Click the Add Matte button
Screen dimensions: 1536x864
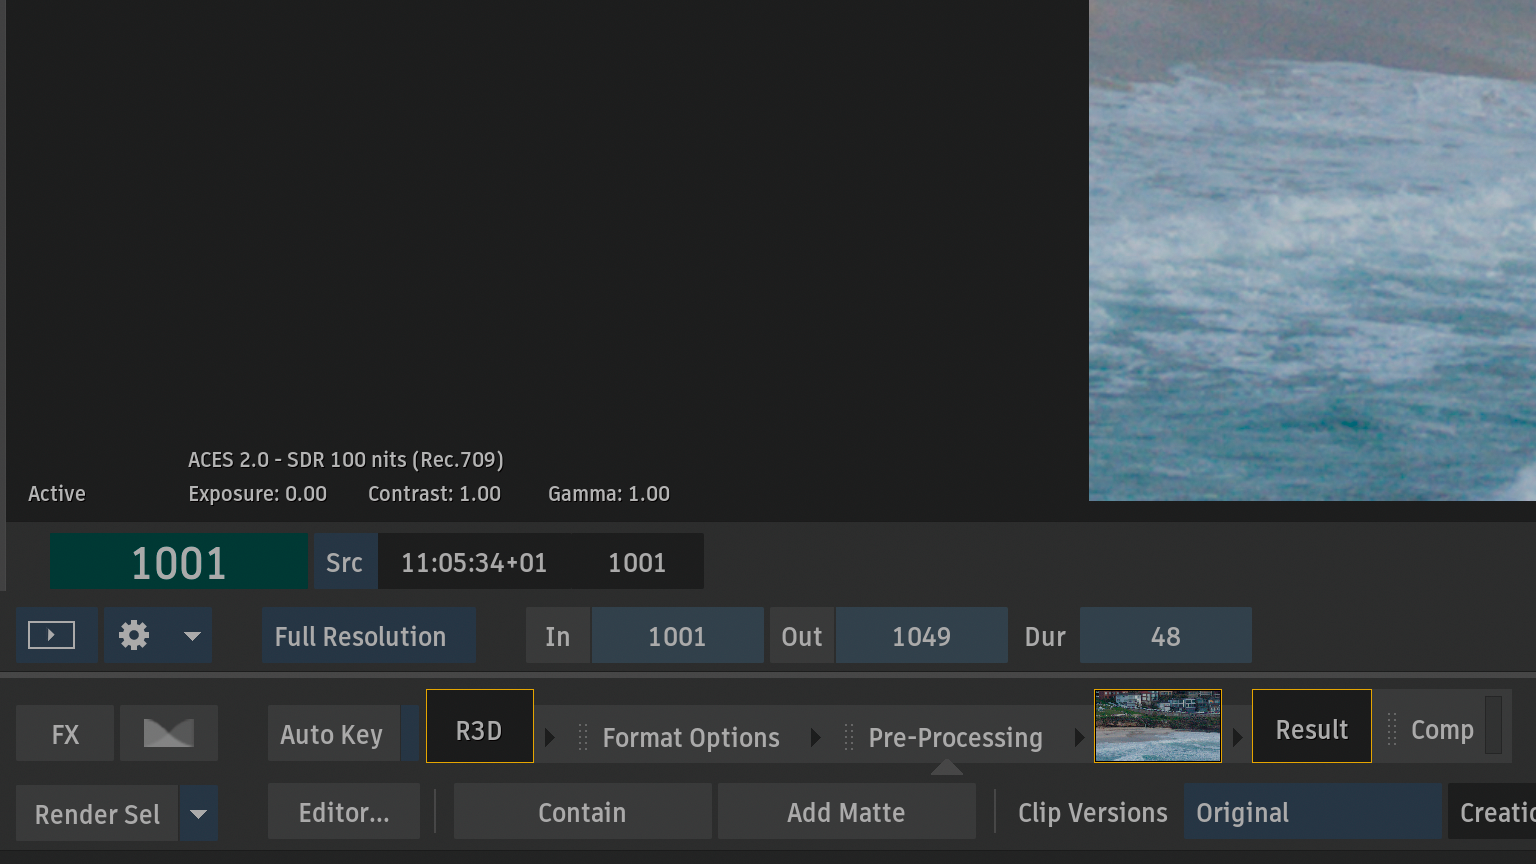(847, 812)
